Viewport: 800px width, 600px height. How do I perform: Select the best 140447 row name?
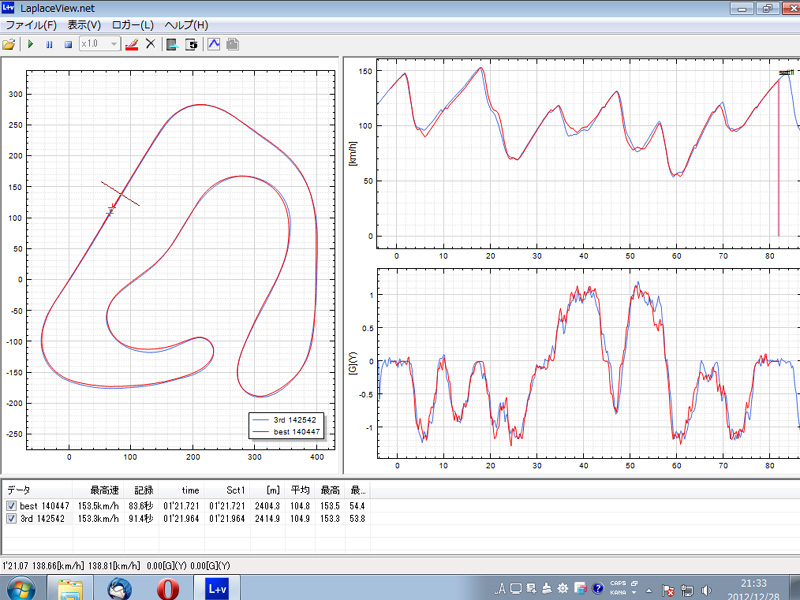(x=44, y=506)
